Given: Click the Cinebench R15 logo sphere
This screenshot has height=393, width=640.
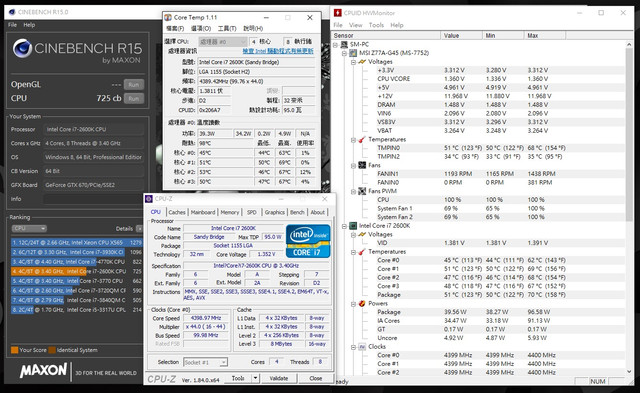Looking at the screenshot, I should coord(22,49).
